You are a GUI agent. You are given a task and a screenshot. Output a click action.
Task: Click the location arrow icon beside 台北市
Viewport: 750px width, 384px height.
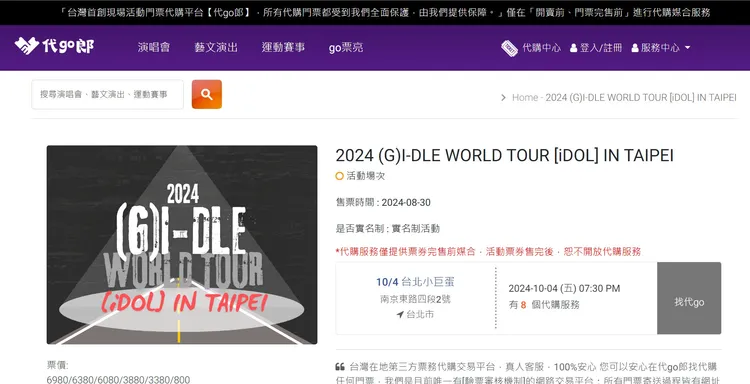click(400, 314)
